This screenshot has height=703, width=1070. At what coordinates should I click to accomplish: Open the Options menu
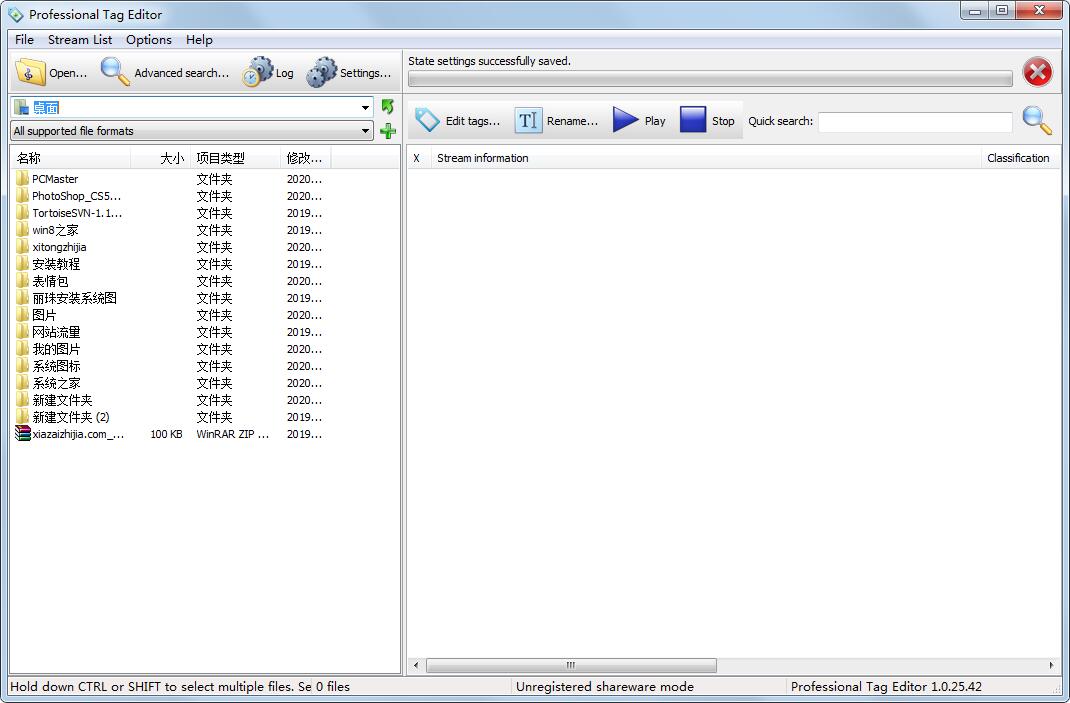[x=148, y=40]
